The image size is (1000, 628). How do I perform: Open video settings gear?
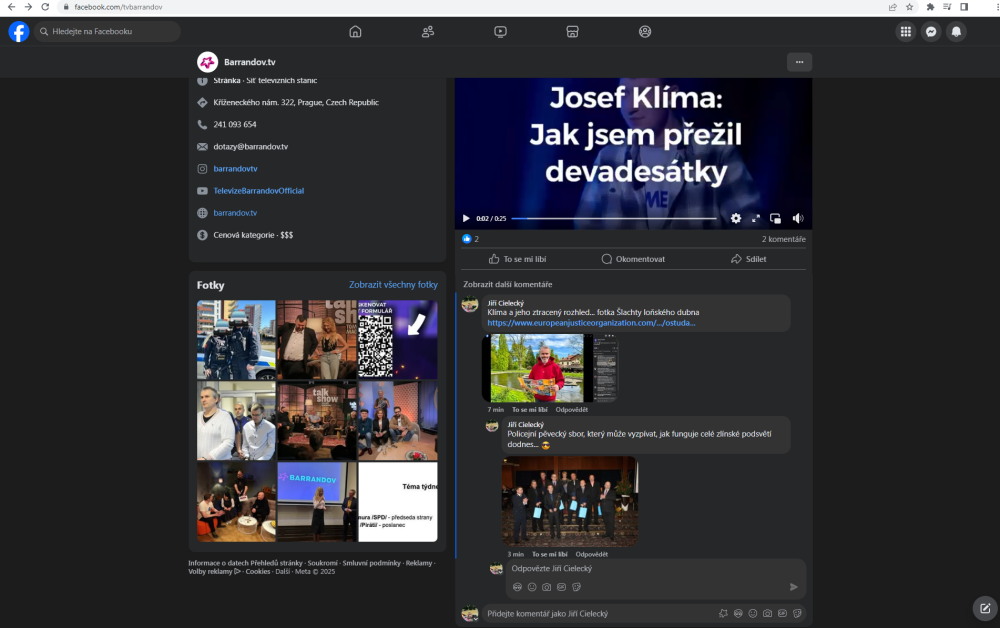[736, 218]
